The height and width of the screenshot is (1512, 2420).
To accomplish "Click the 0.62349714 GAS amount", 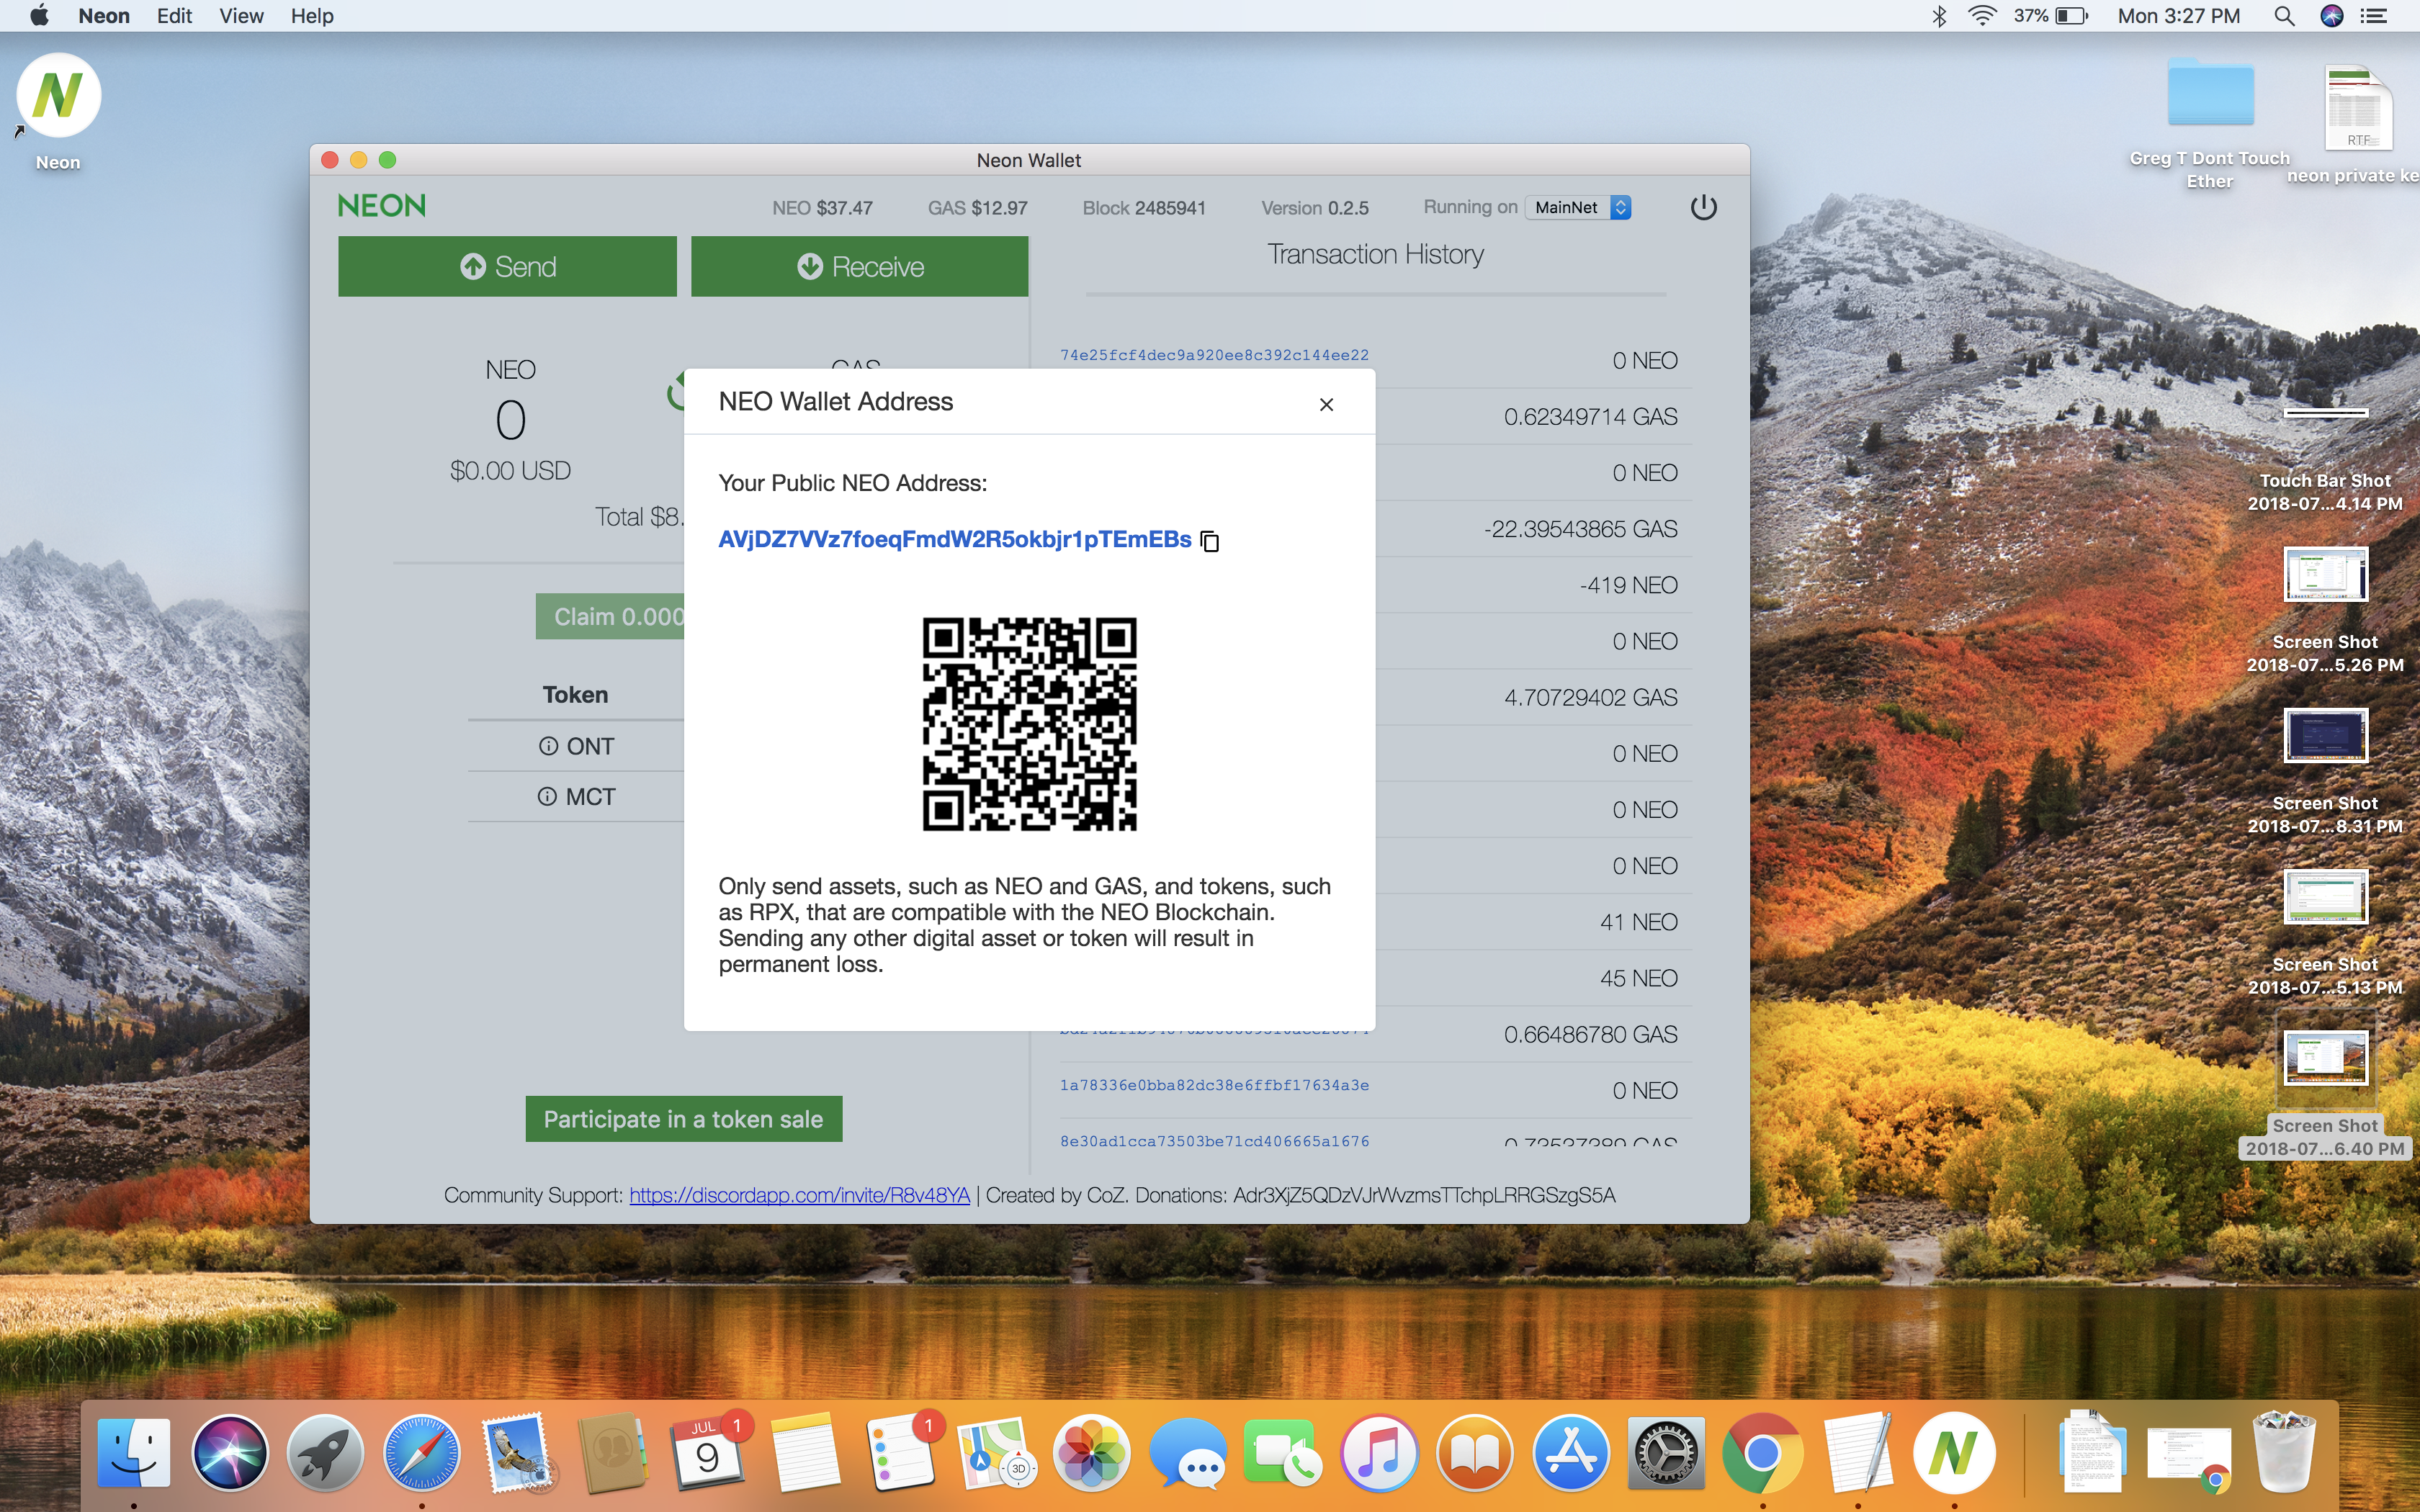I will (1590, 417).
